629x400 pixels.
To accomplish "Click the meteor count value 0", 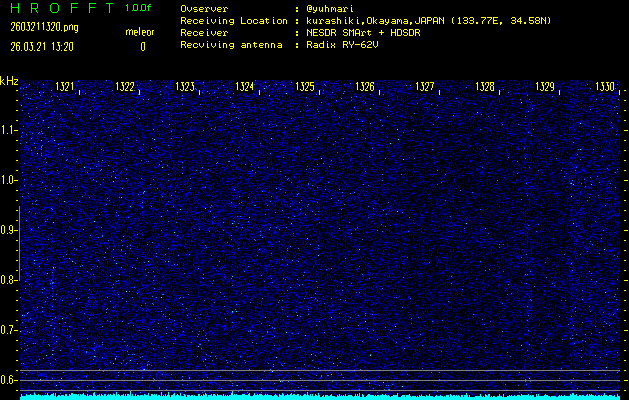I will pos(142,46).
